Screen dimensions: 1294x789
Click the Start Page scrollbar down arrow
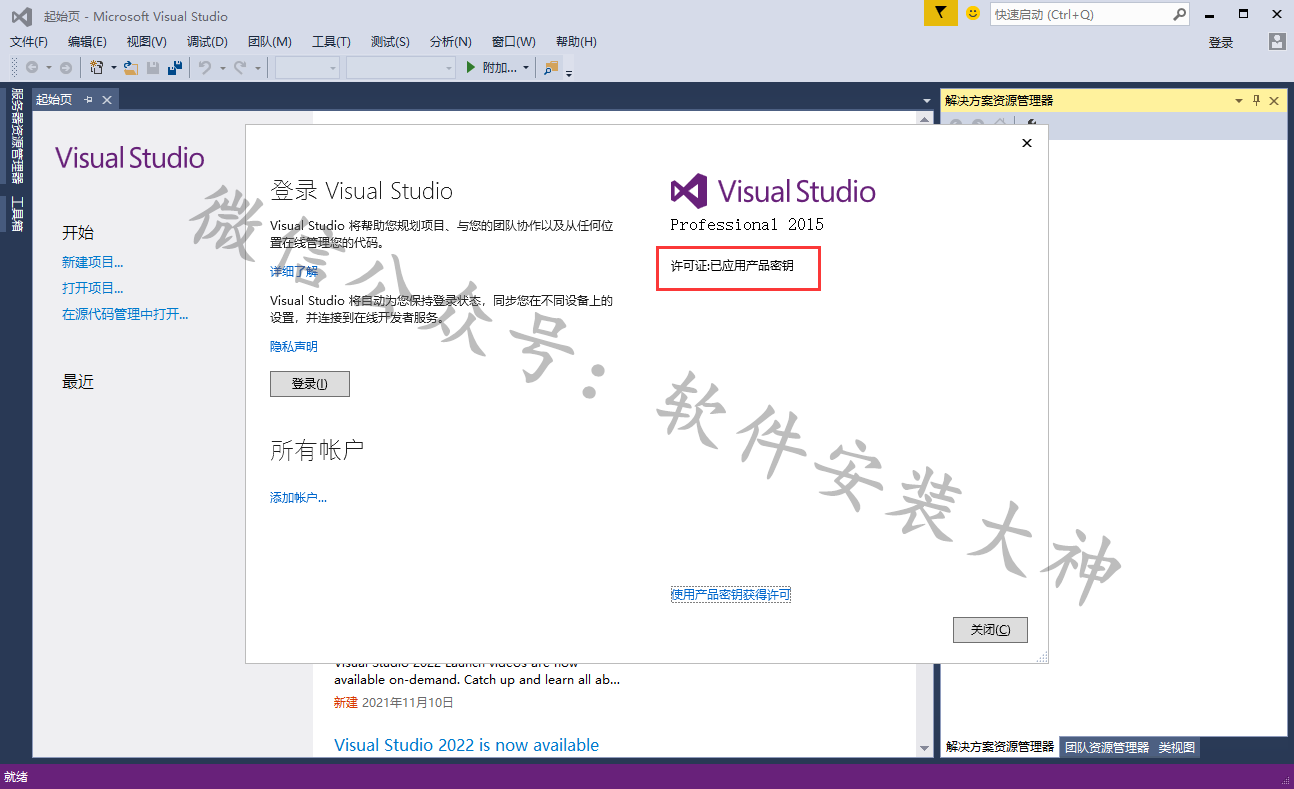point(925,749)
